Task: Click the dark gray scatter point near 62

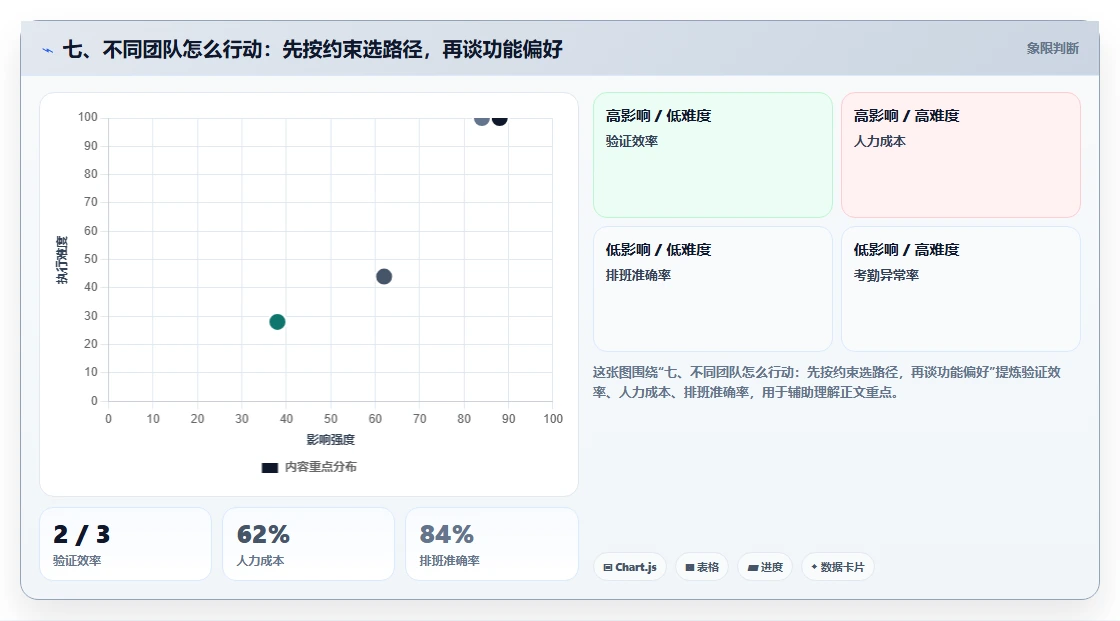Action: click(x=384, y=277)
